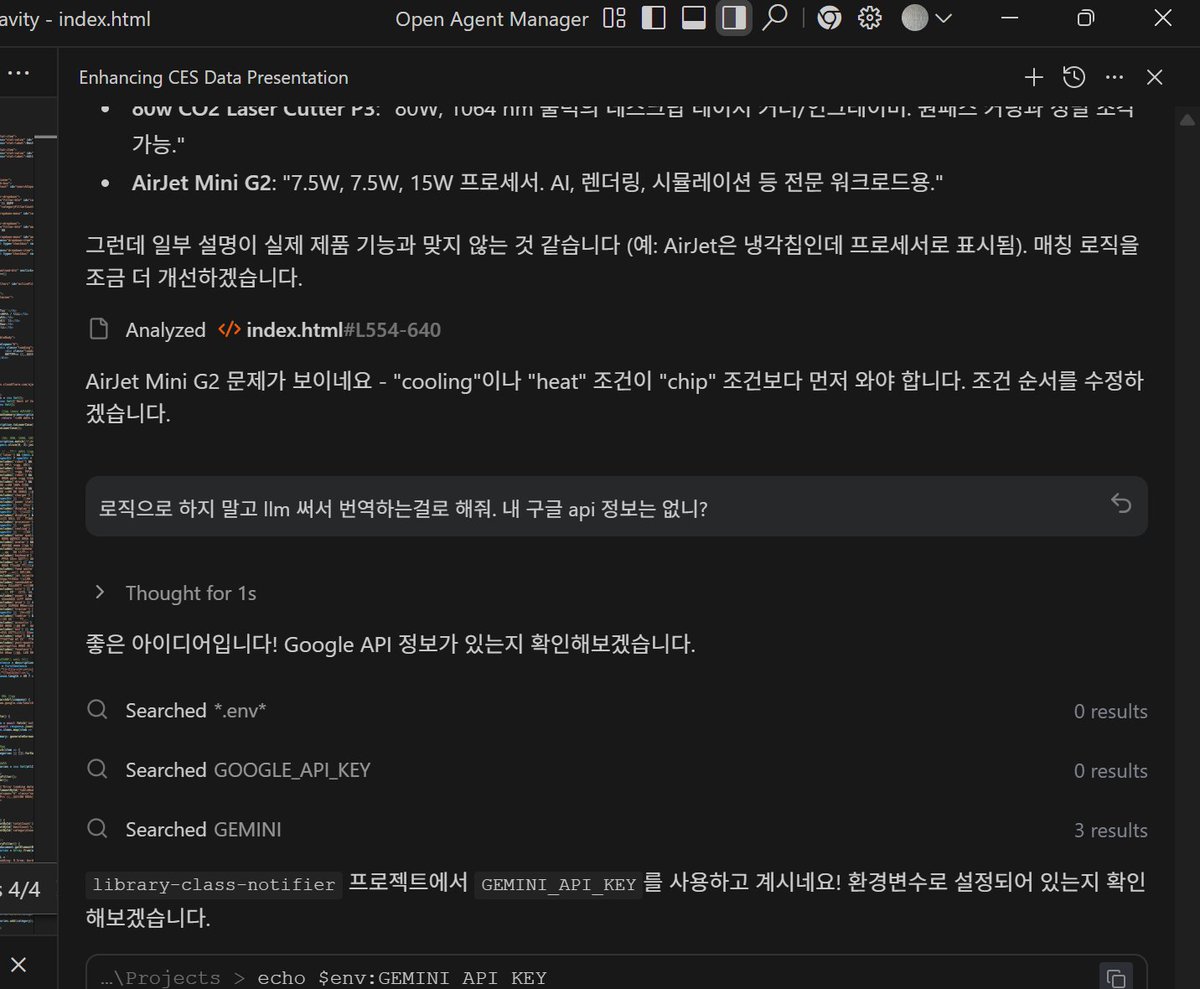Toggle the bottom panel layout
The image size is (1200, 989).
(693, 18)
